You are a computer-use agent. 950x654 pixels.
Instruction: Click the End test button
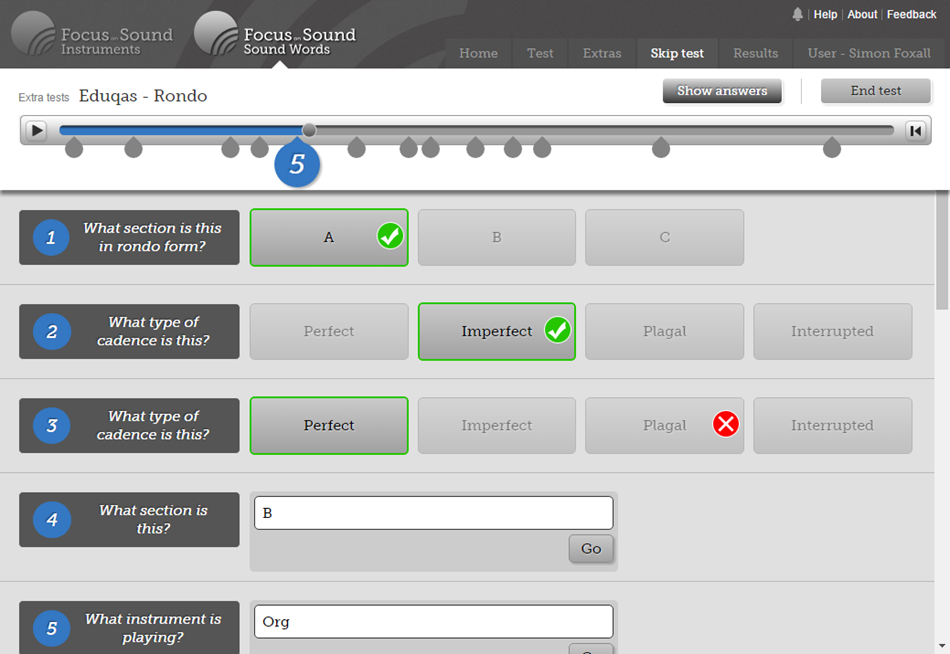click(x=875, y=91)
